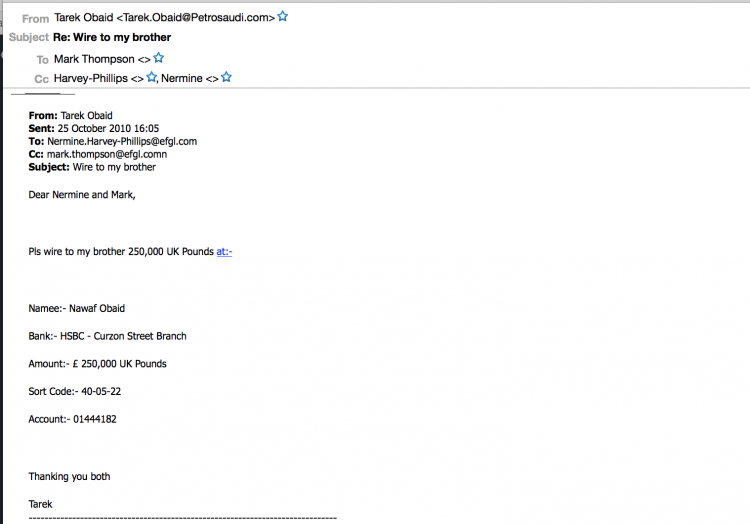Star the sender Tarek Obaid contact
Screen dimensions: 750x524
click(283, 16)
